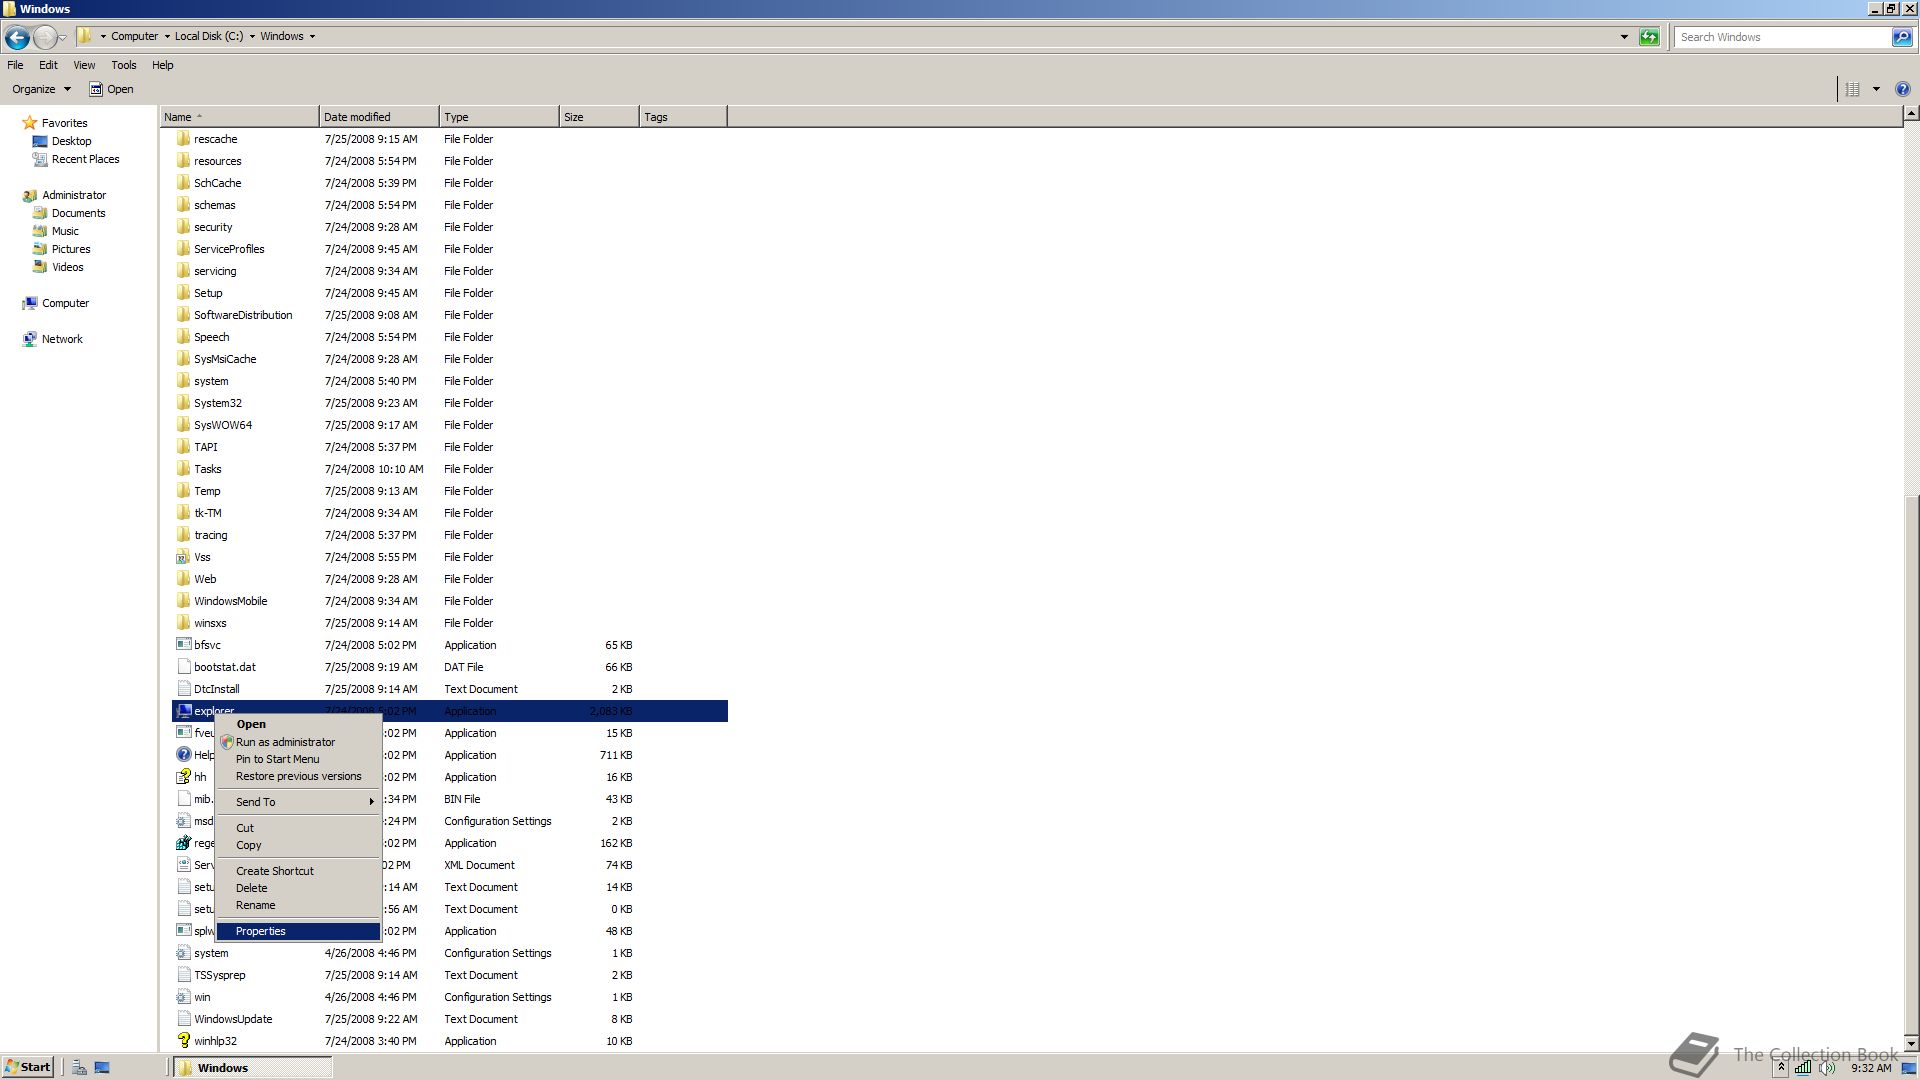Image resolution: width=1920 pixels, height=1080 pixels.
Task: Expand the hidden tray icons arrow
Action: [1781, 1068]
